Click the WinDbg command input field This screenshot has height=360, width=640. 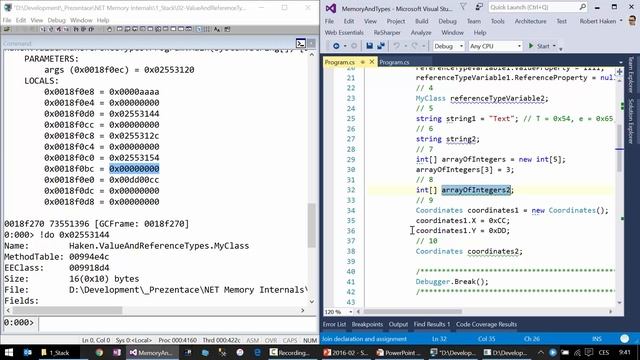point(177,324)
